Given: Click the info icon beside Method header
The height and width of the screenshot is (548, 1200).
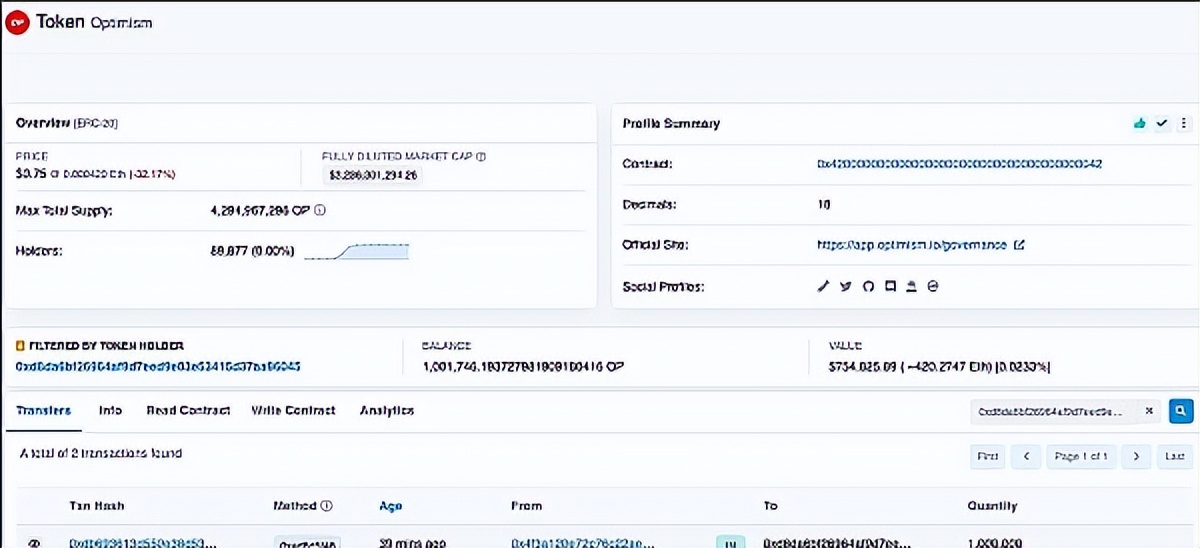Looking at the screenshot, I should (x=327, y=506).
